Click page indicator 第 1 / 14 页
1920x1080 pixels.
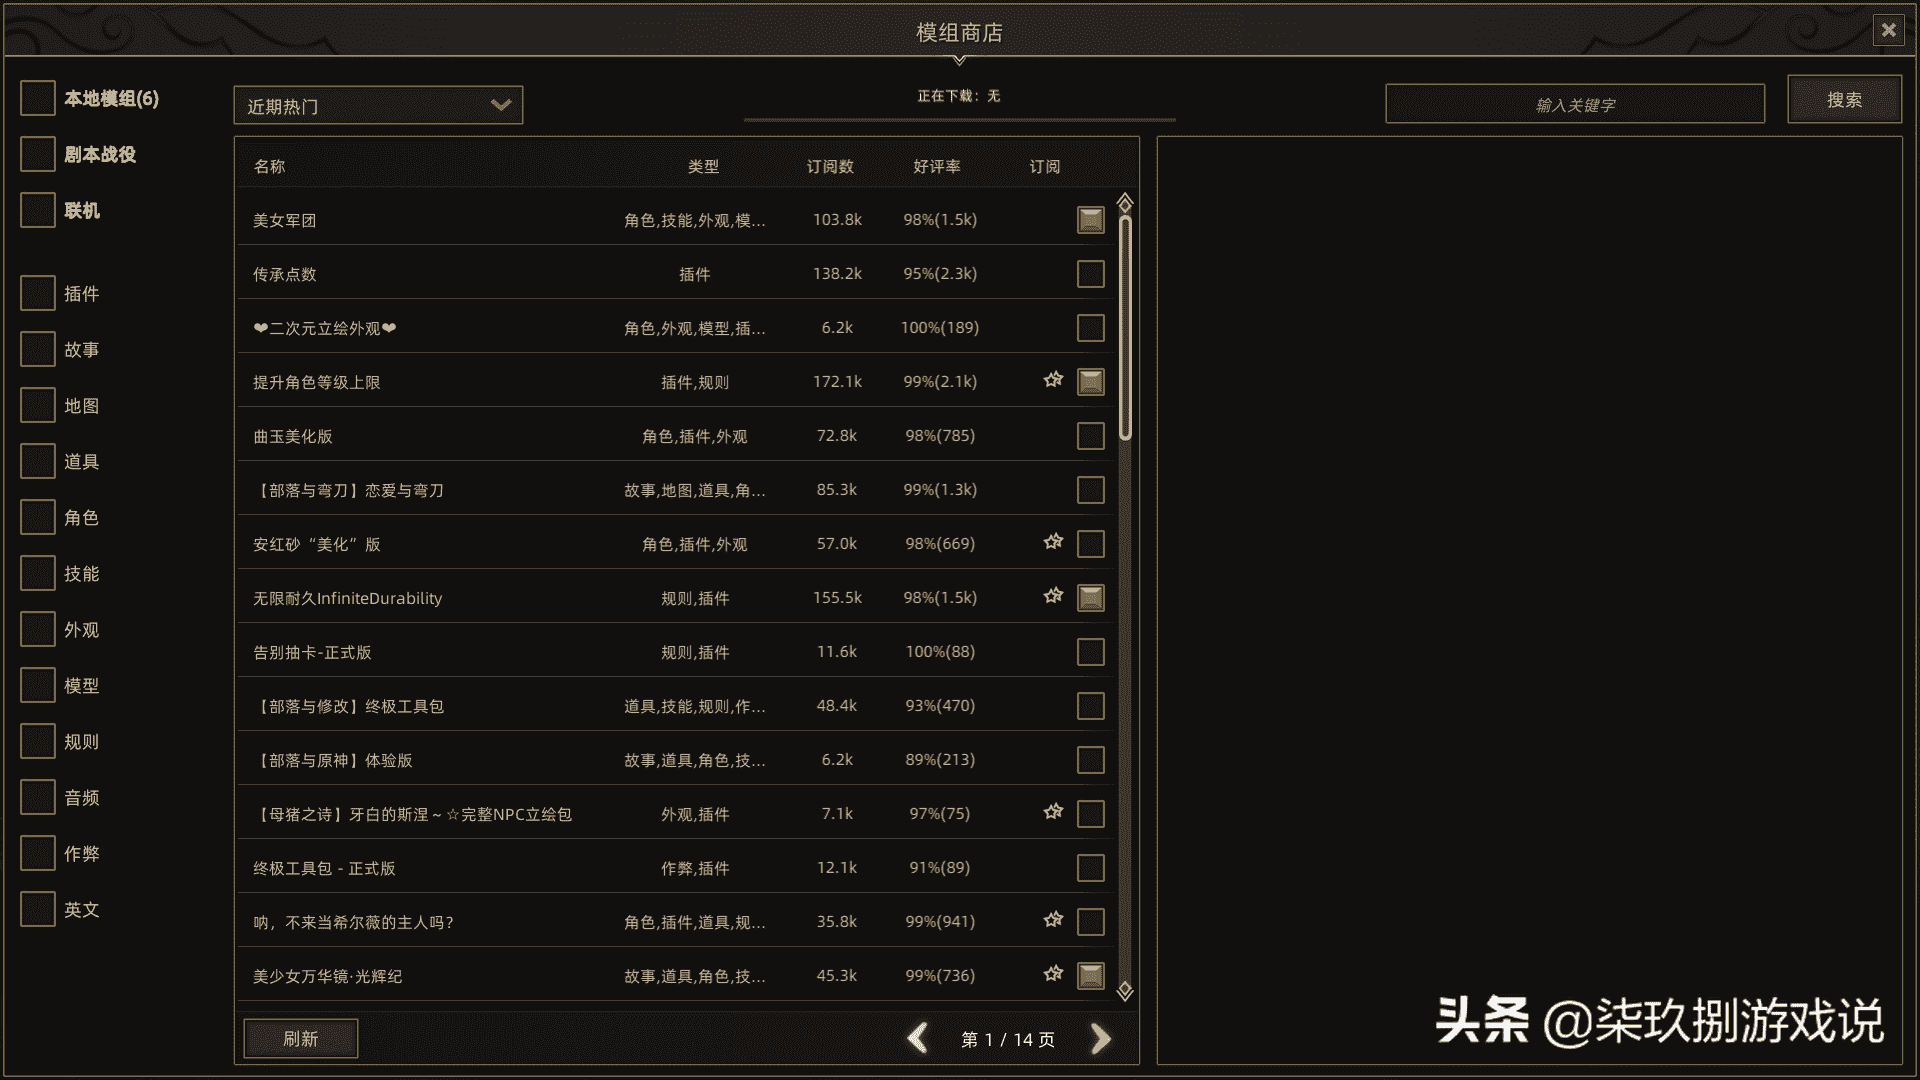click(1008, 1040)
